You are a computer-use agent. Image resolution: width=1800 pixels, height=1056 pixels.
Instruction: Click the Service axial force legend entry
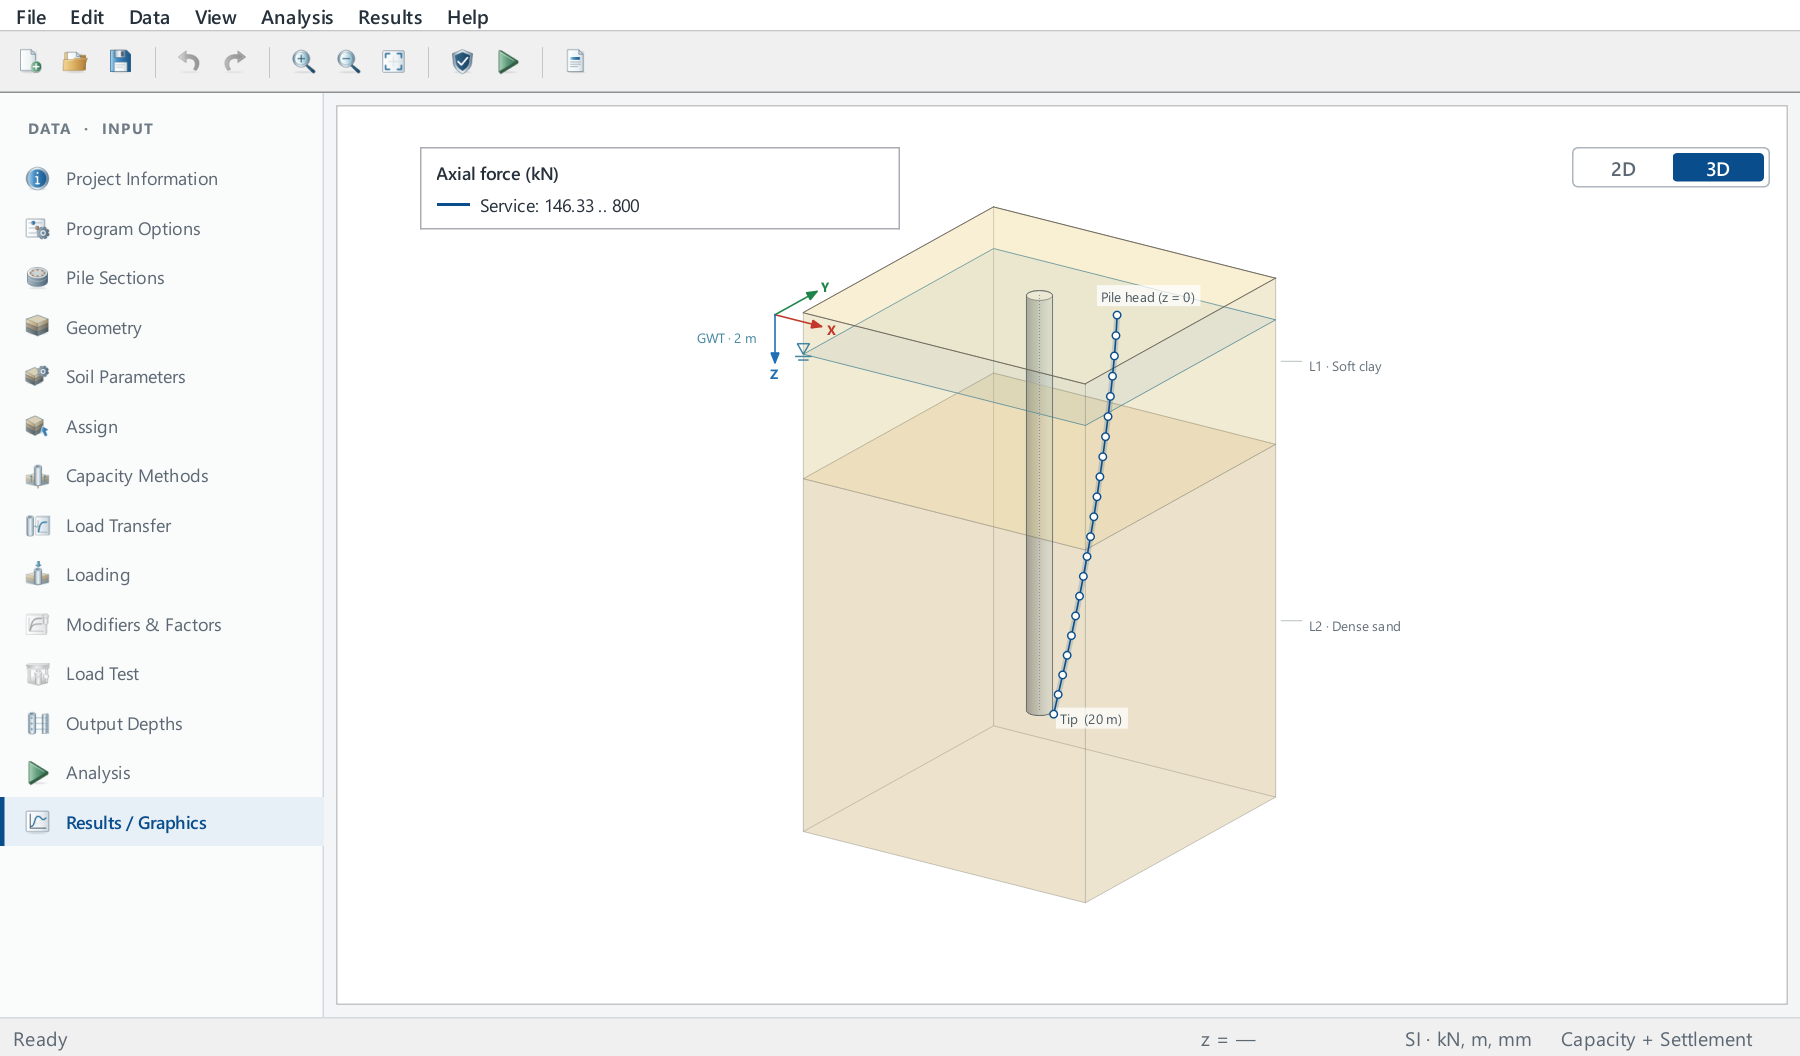[x=538, y=206]
